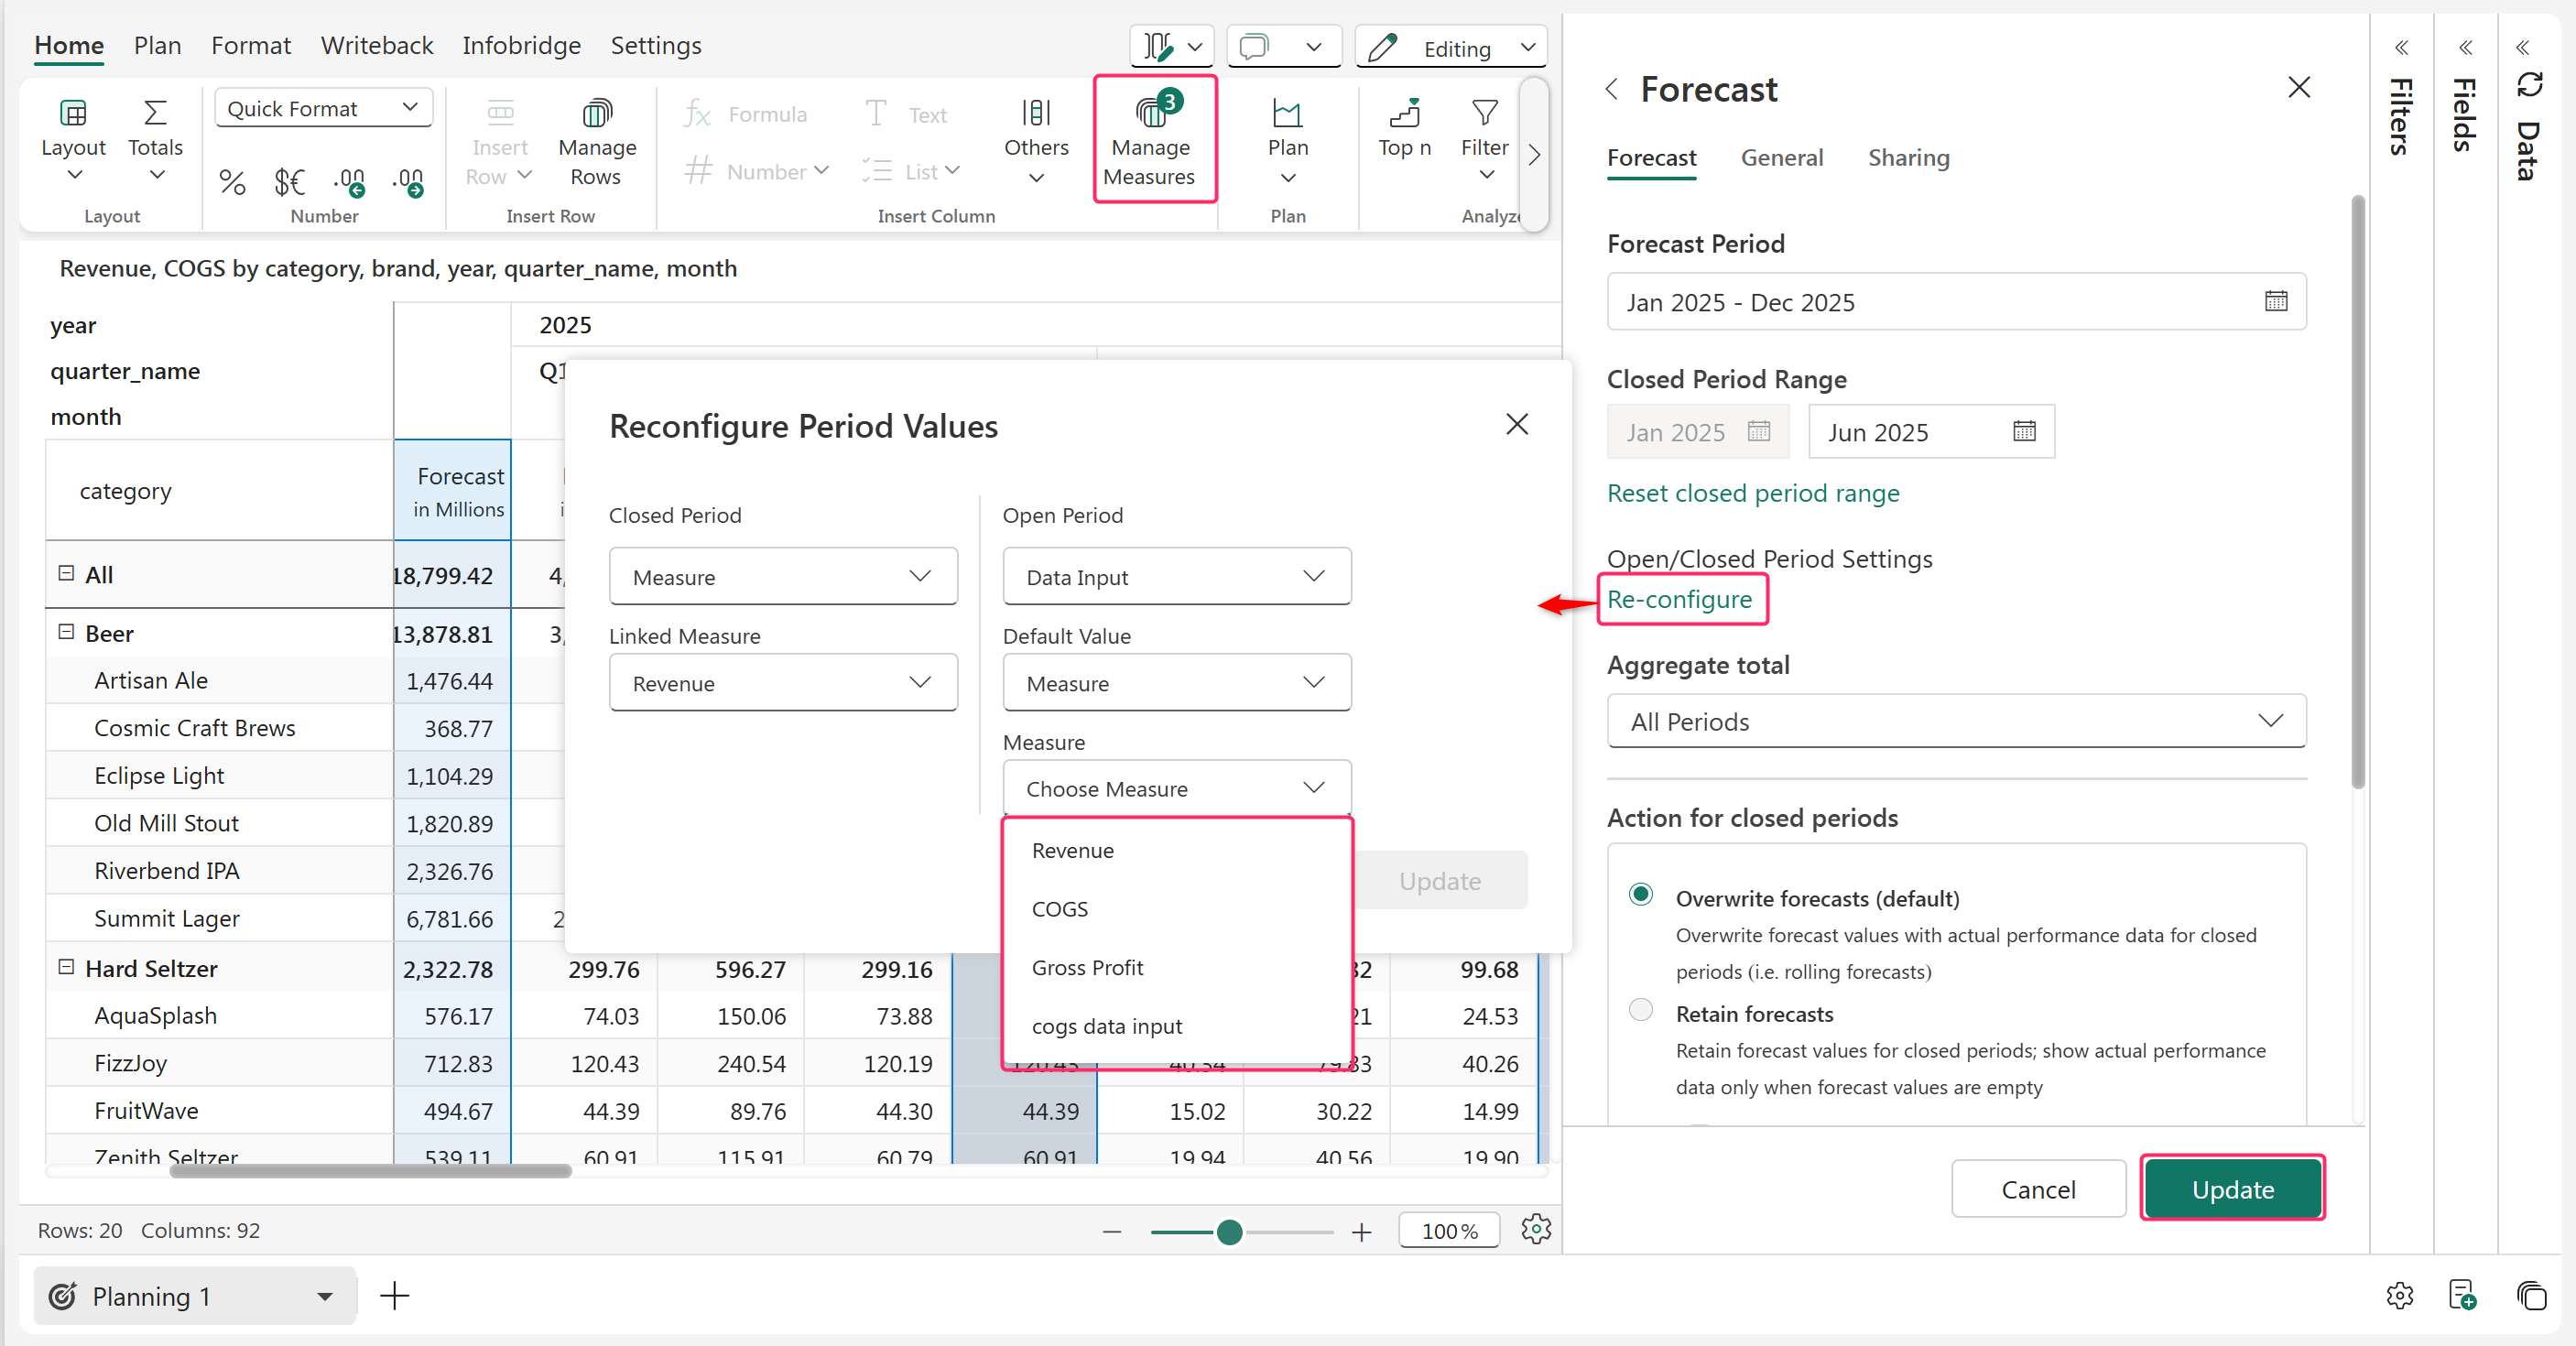Click Reset closed period range link
The width and height of the screenshot is (2576, 1346).
[x=1752, y=493]
